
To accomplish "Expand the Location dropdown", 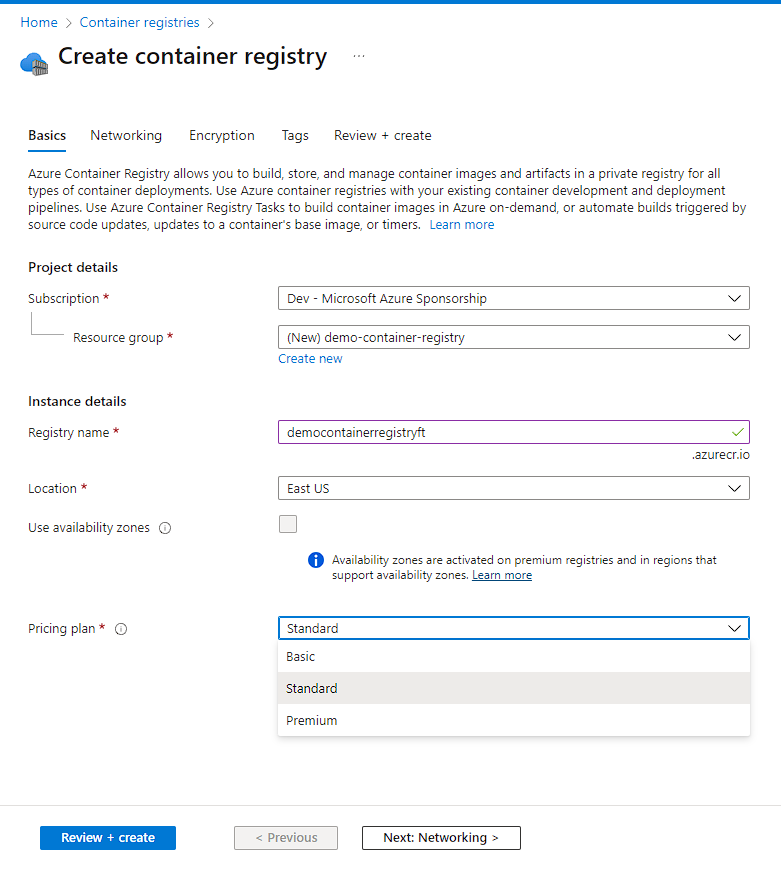I will coord(513,488).
